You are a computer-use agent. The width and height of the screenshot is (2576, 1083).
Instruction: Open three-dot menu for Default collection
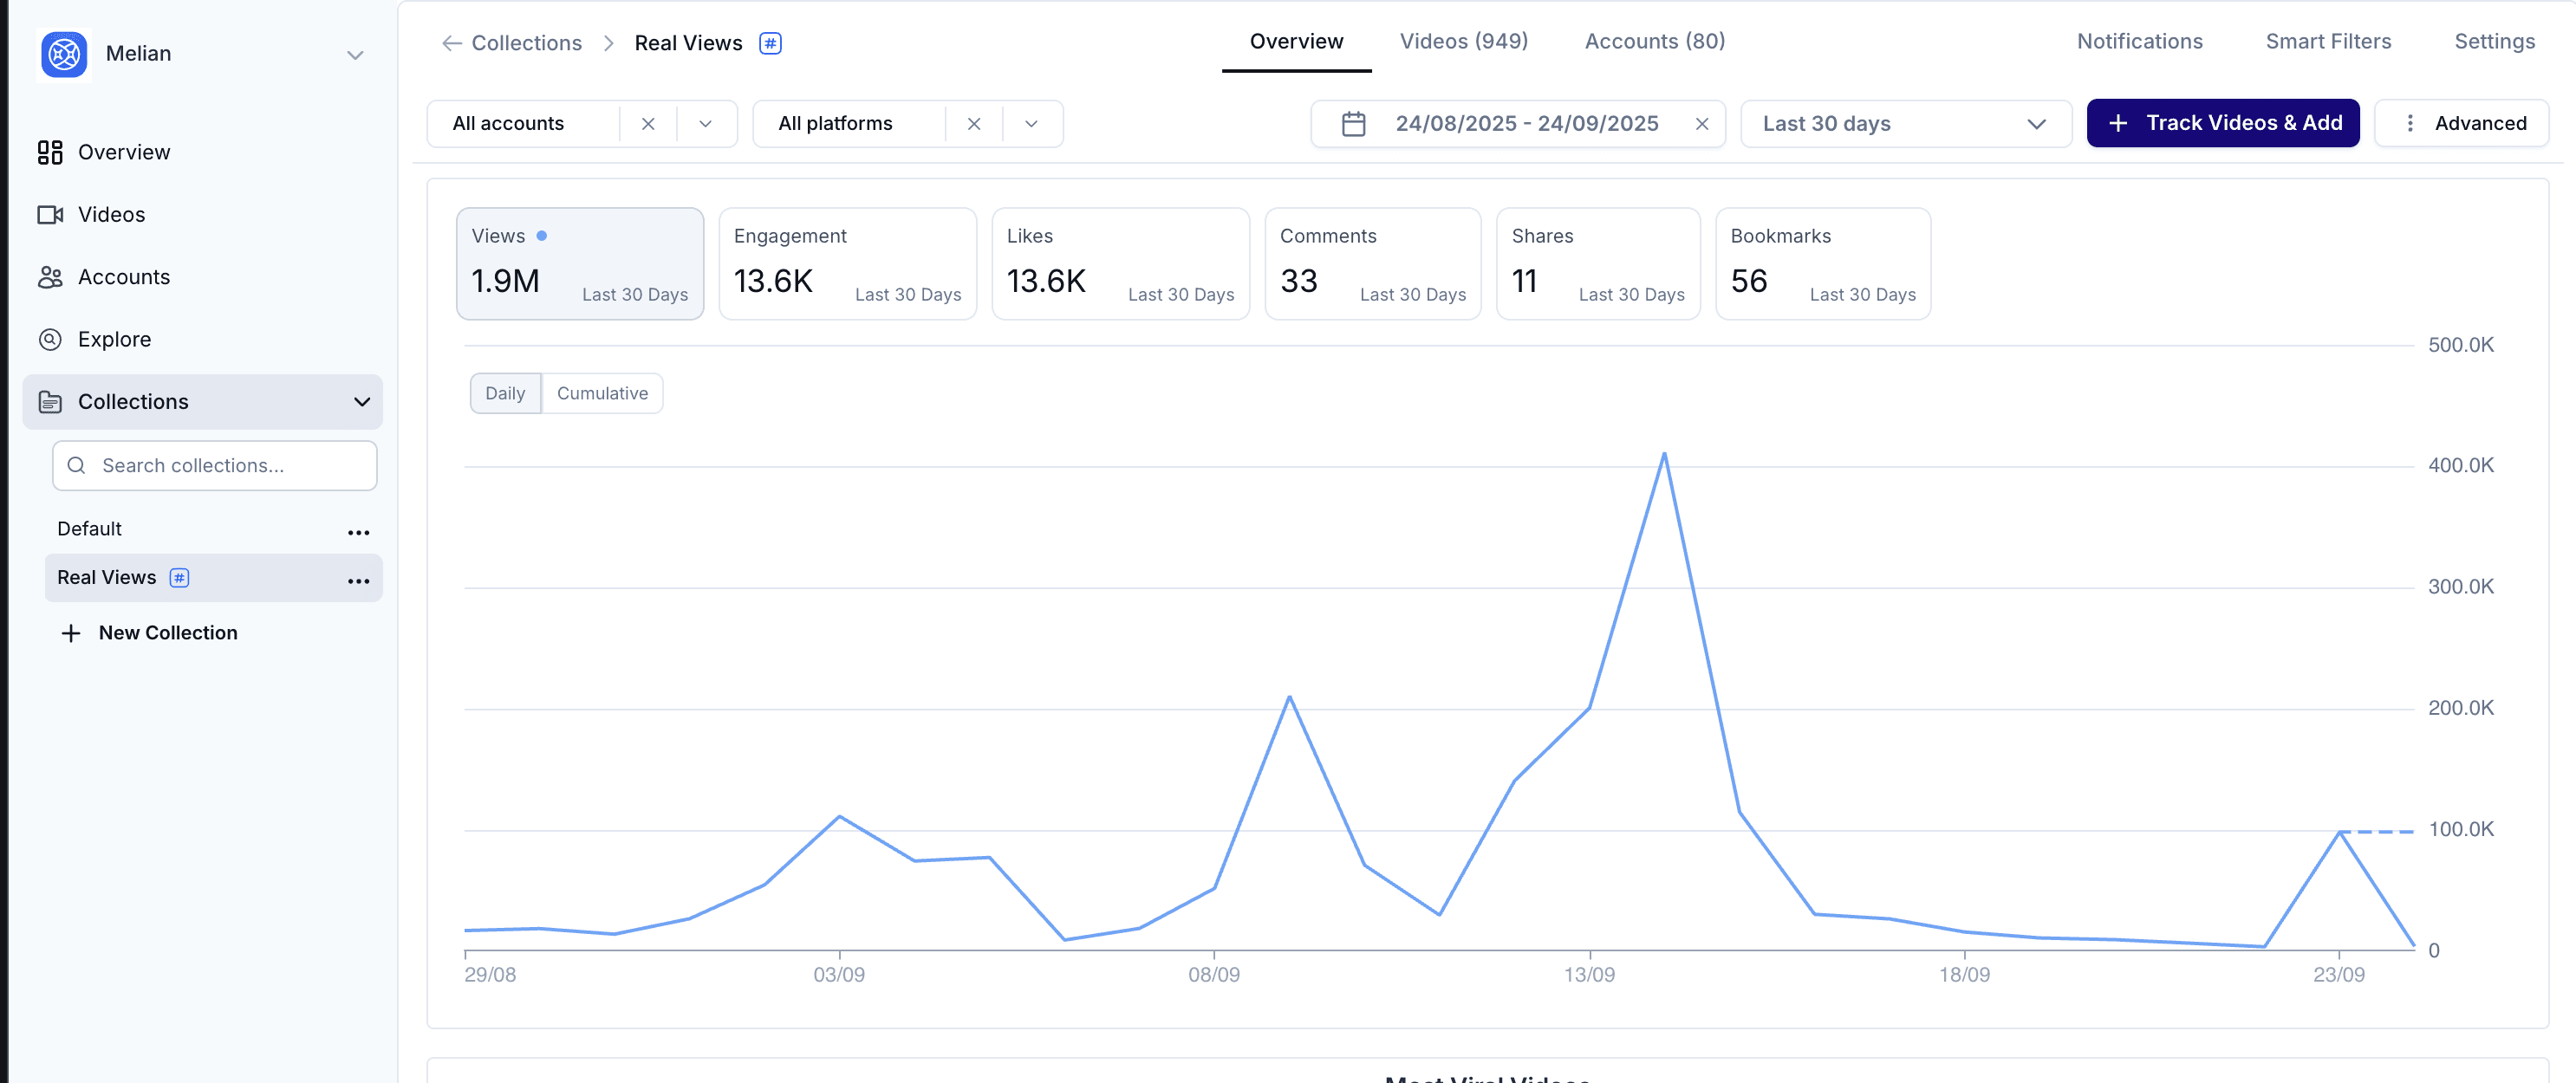358,532
